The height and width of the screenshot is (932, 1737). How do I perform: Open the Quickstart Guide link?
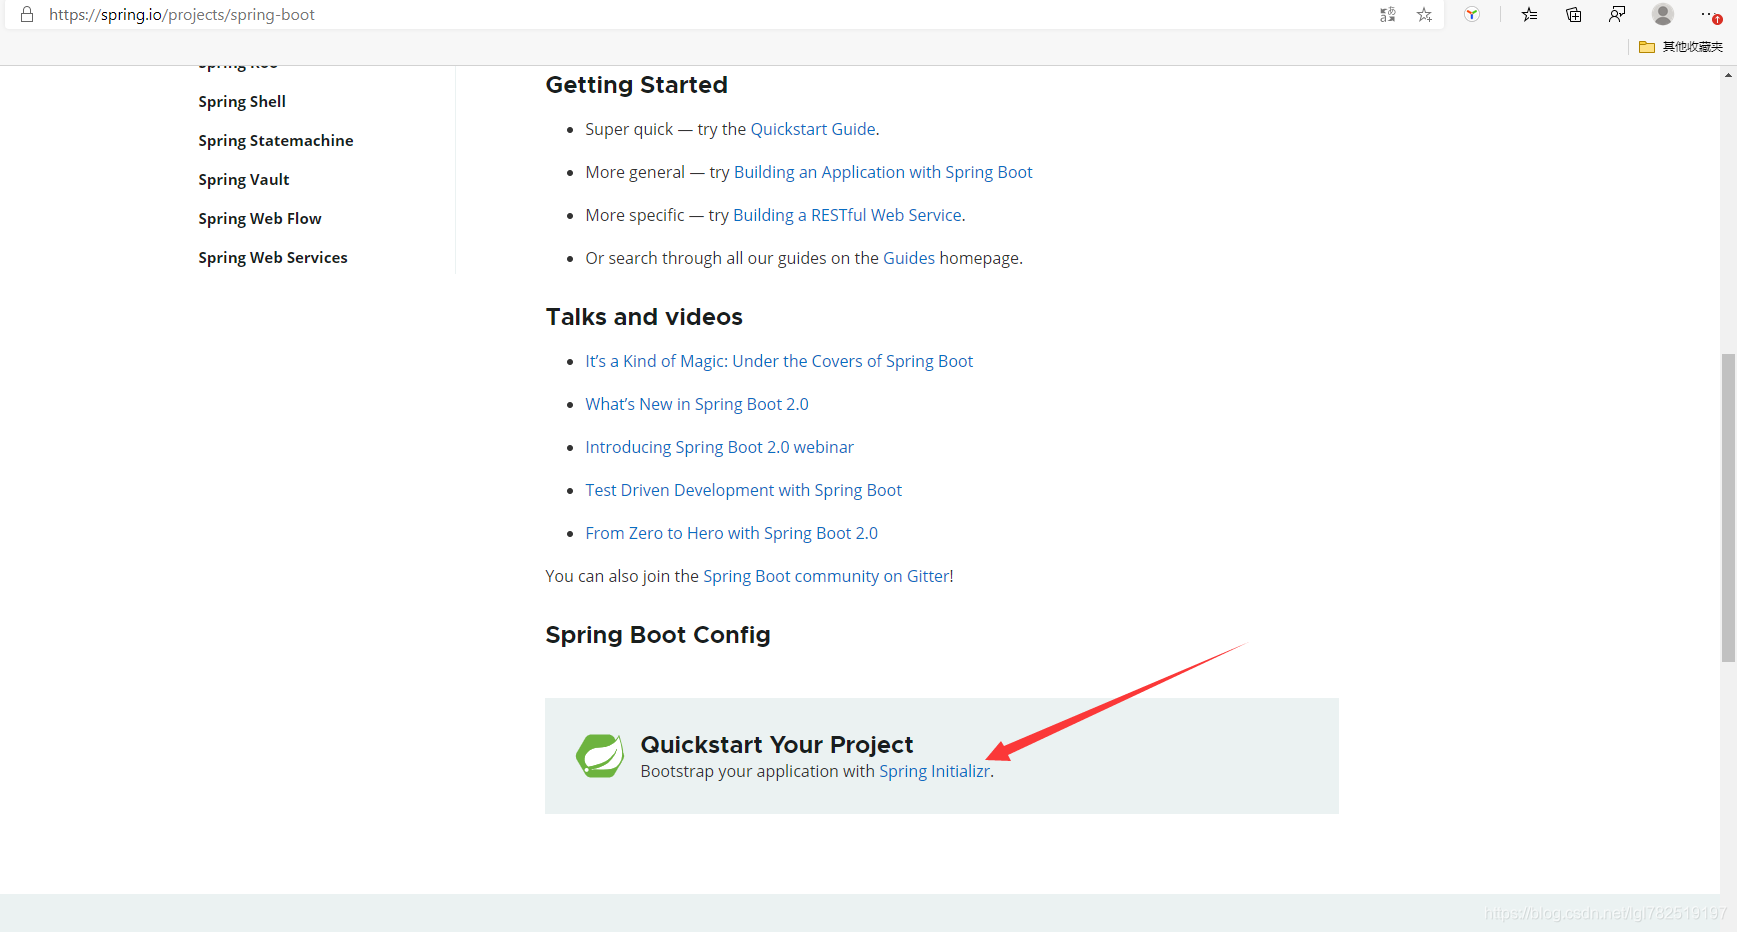click(x=813, y=129)
